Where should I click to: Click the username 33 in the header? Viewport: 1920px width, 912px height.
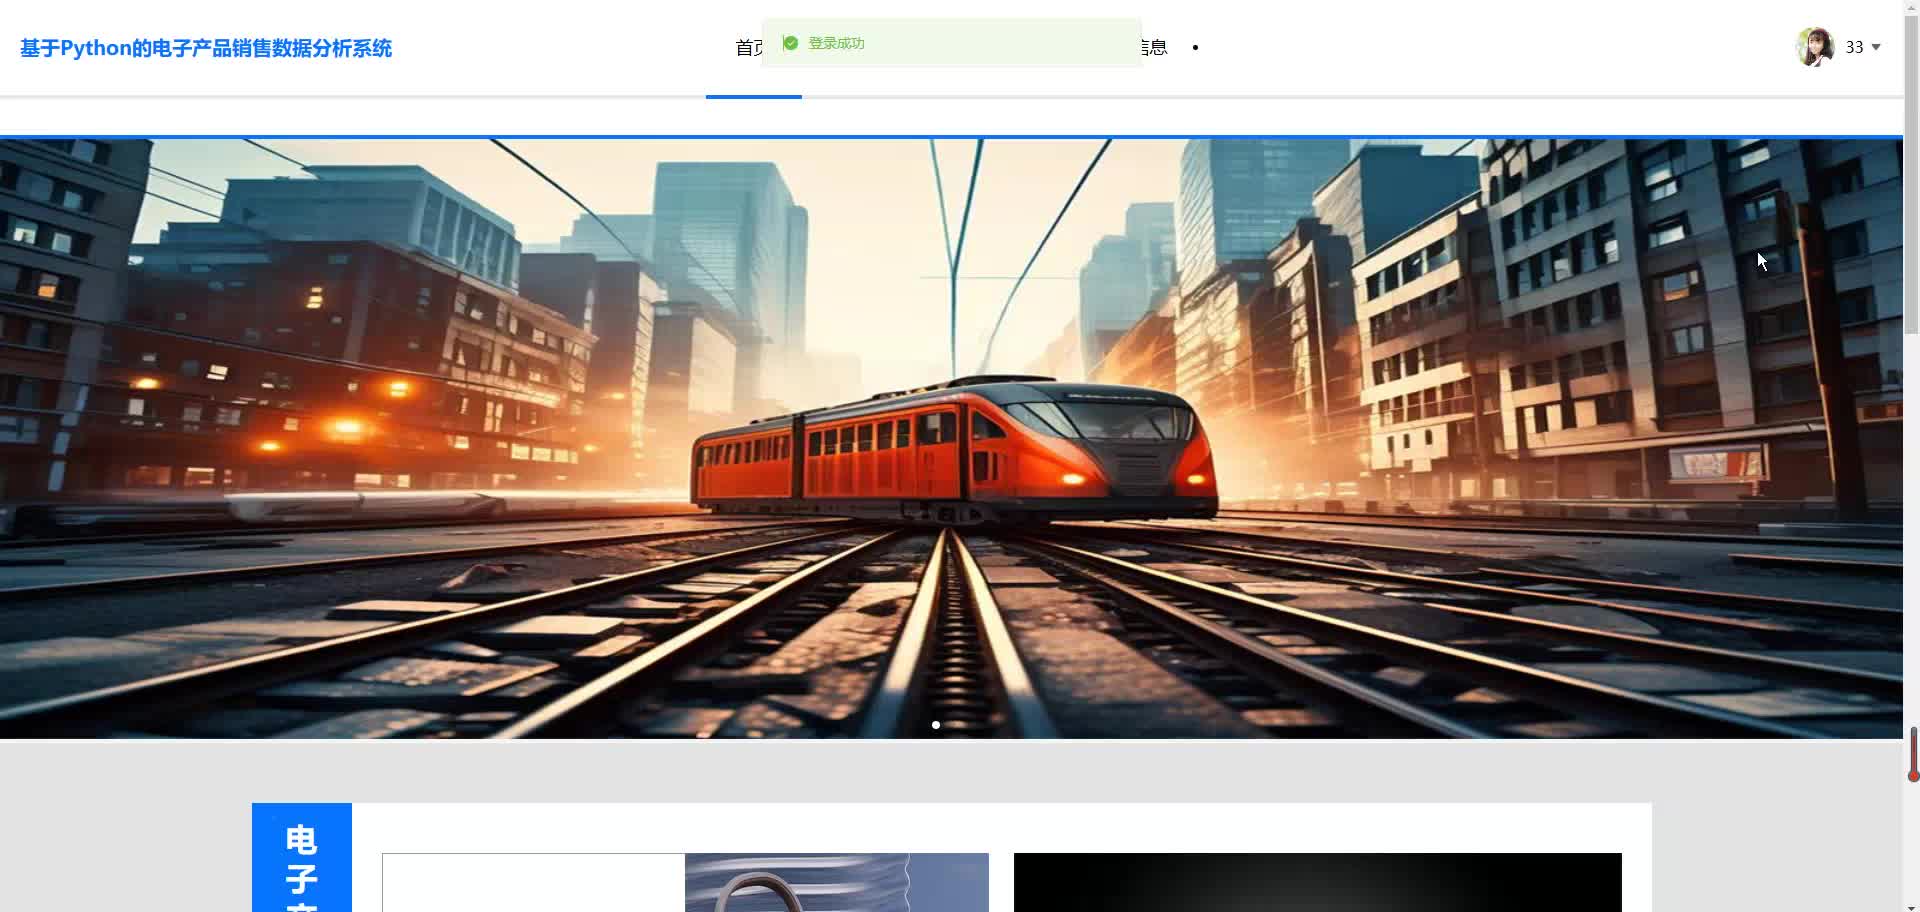[x=1854, y=47]
